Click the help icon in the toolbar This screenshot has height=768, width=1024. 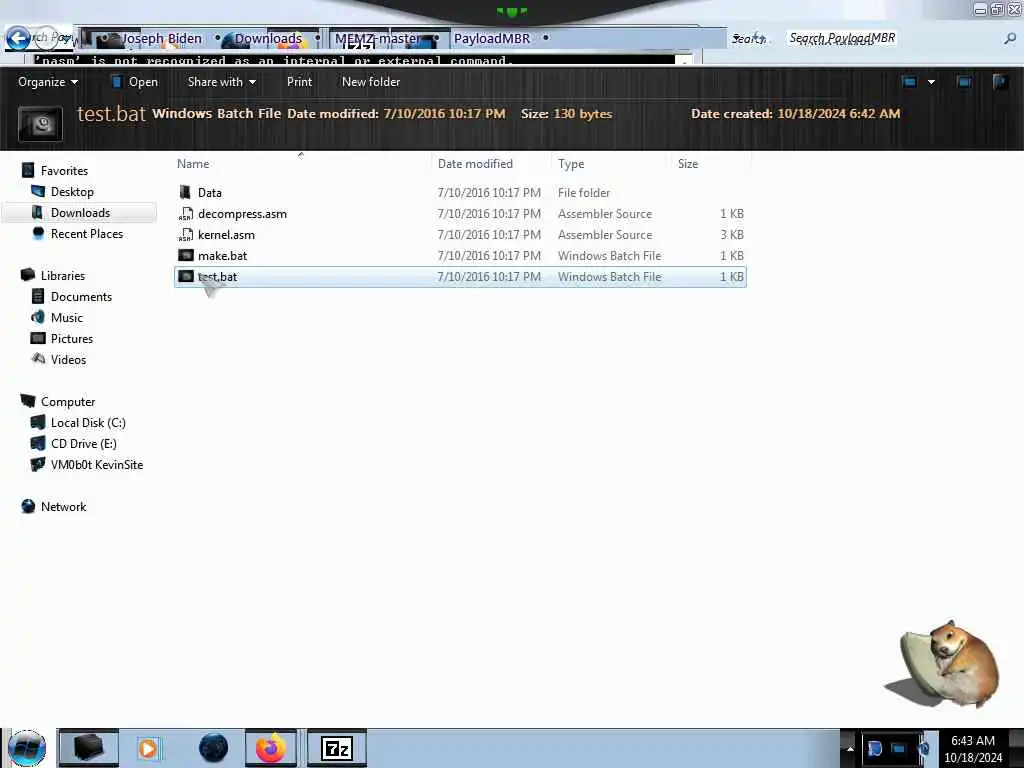pos(1000,82)
